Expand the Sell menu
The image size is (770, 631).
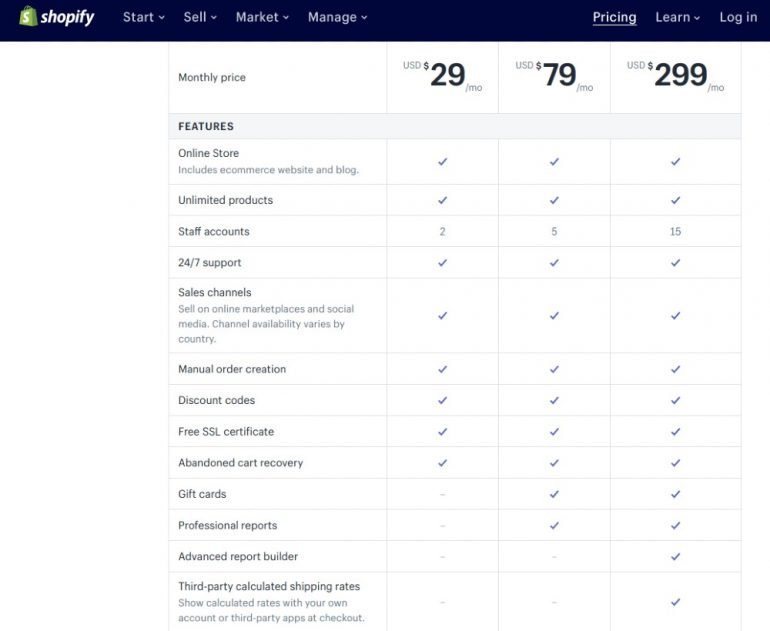tap(201, 17)
